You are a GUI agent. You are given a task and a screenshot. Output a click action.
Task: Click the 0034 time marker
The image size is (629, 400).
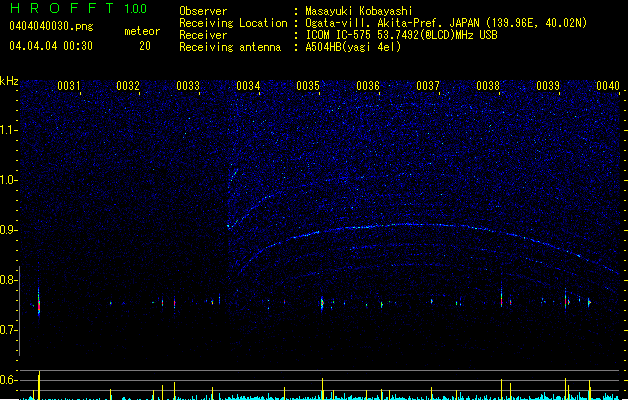tap(248, 86)
